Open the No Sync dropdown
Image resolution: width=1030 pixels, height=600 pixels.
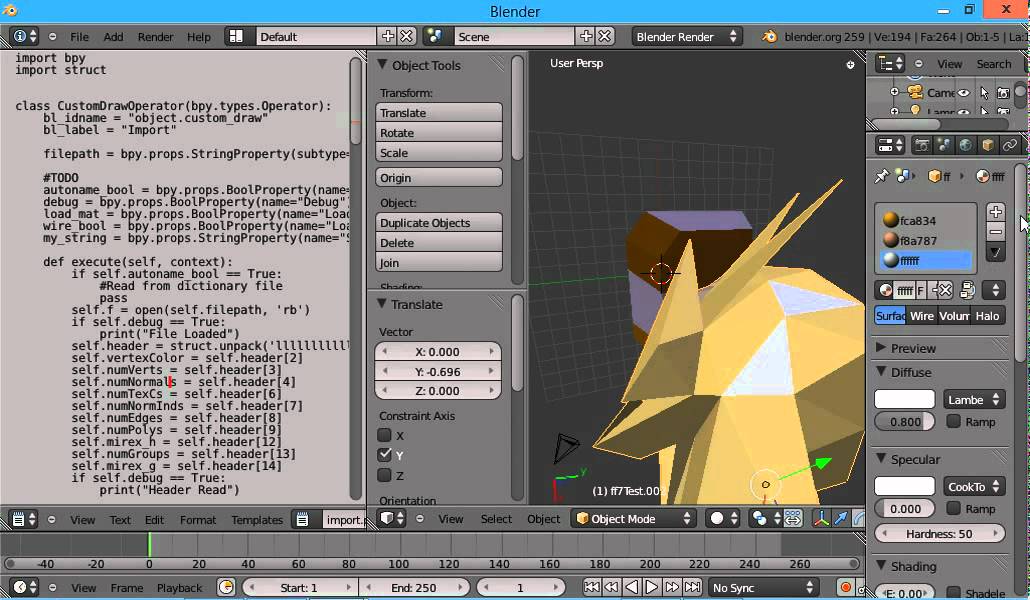(x=763, y=587)
